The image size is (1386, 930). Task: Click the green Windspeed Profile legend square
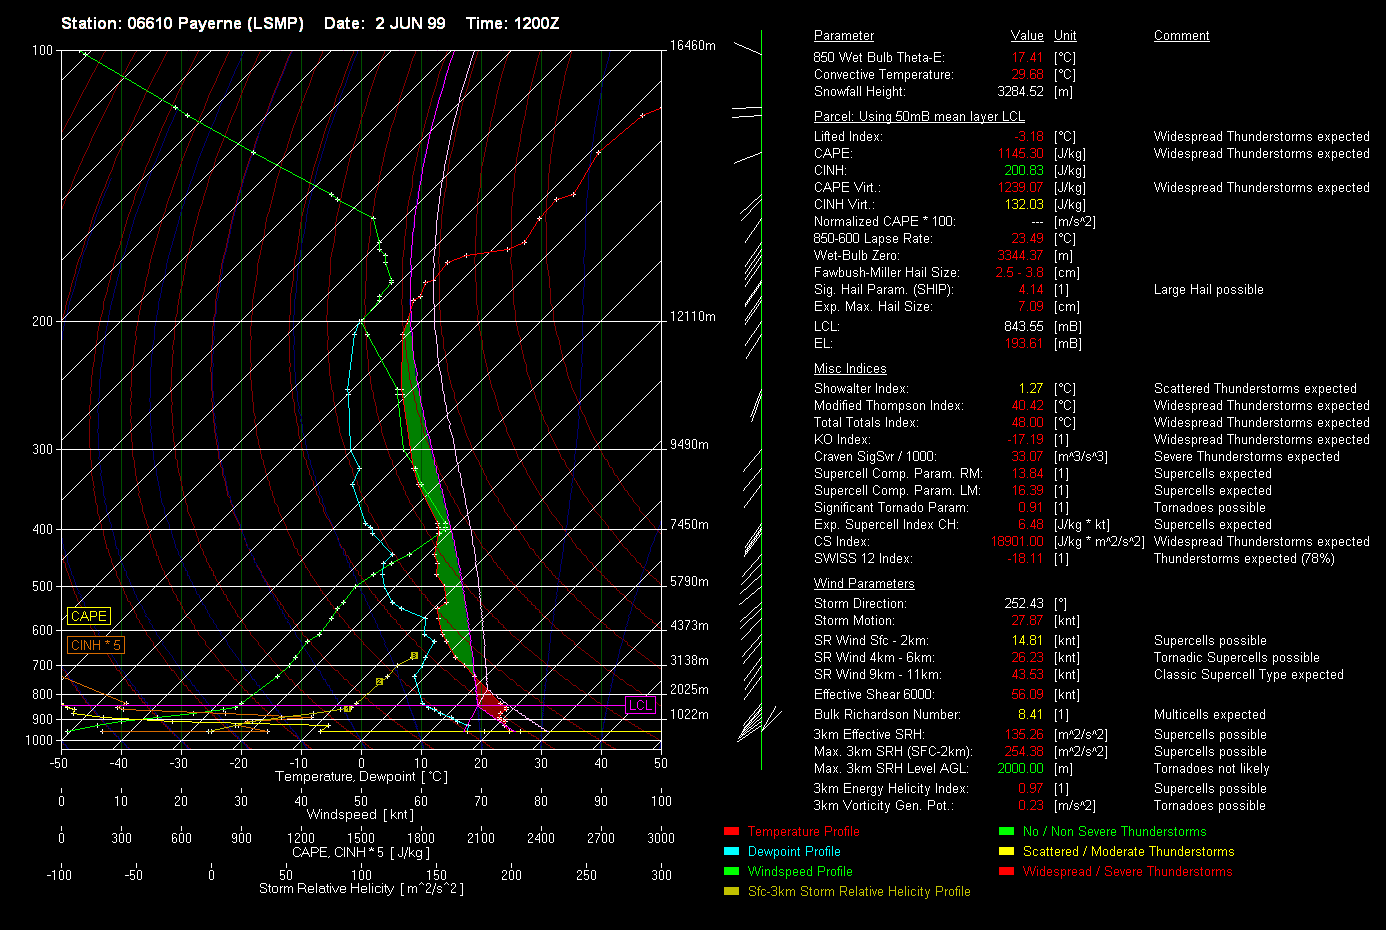click(731, 872)
